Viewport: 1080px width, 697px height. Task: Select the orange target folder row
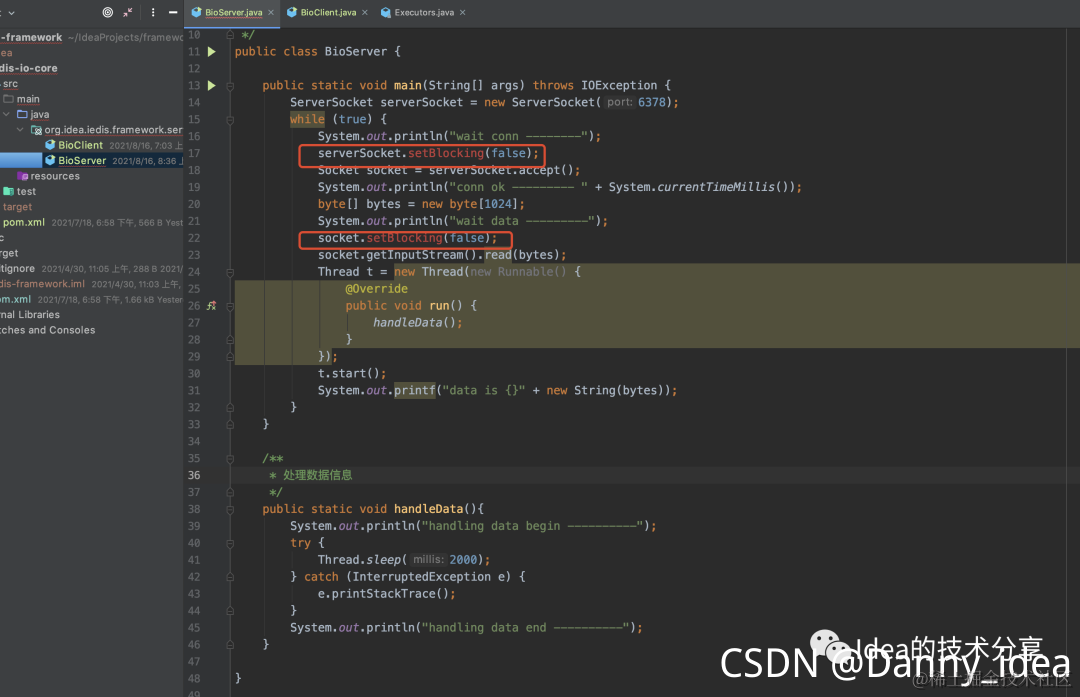(x=92, y=207)
